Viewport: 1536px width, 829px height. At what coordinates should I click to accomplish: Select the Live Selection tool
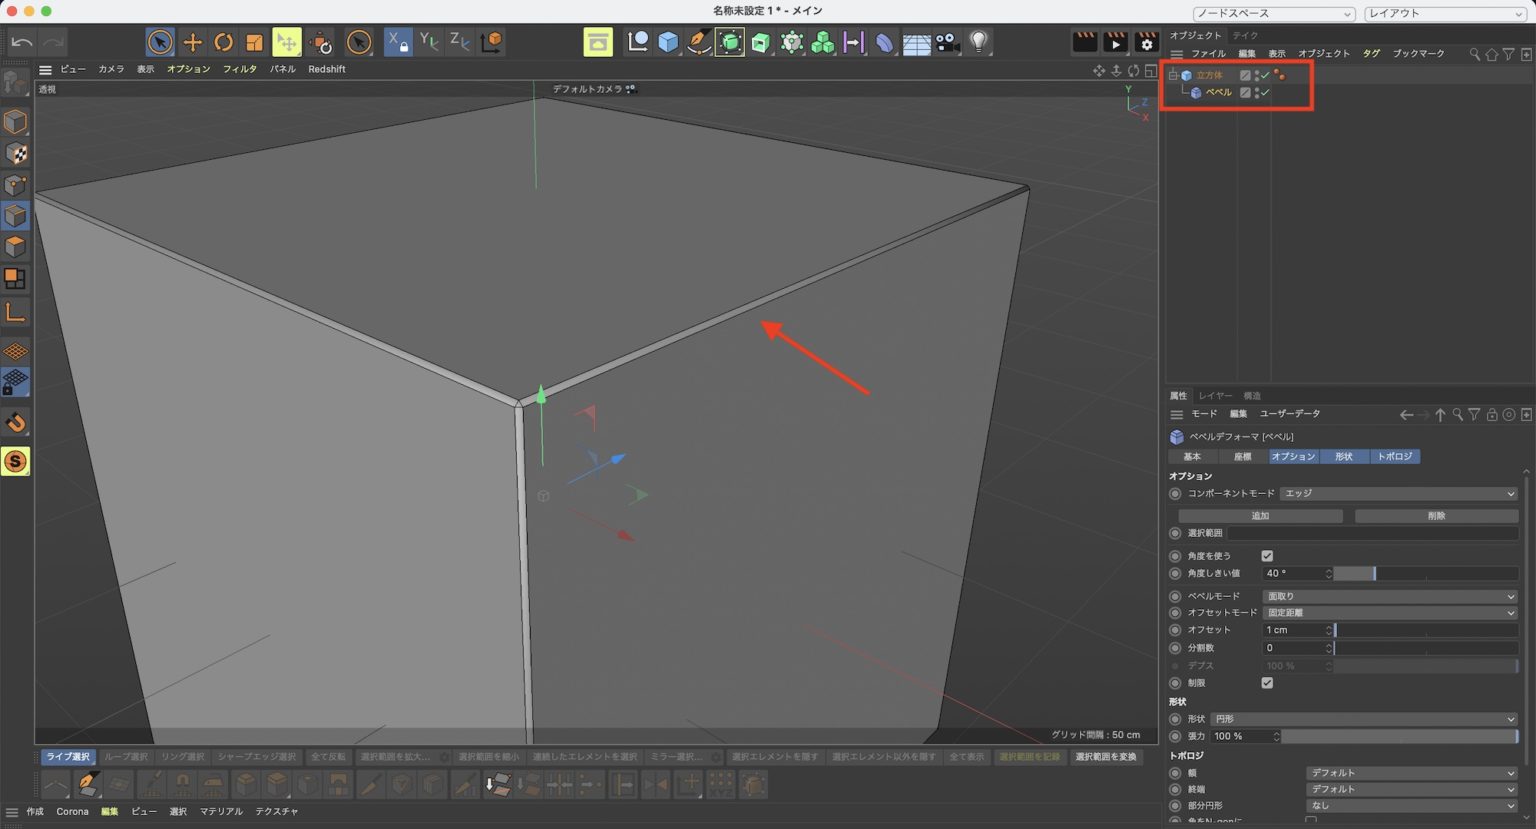(x=158, y=41)
